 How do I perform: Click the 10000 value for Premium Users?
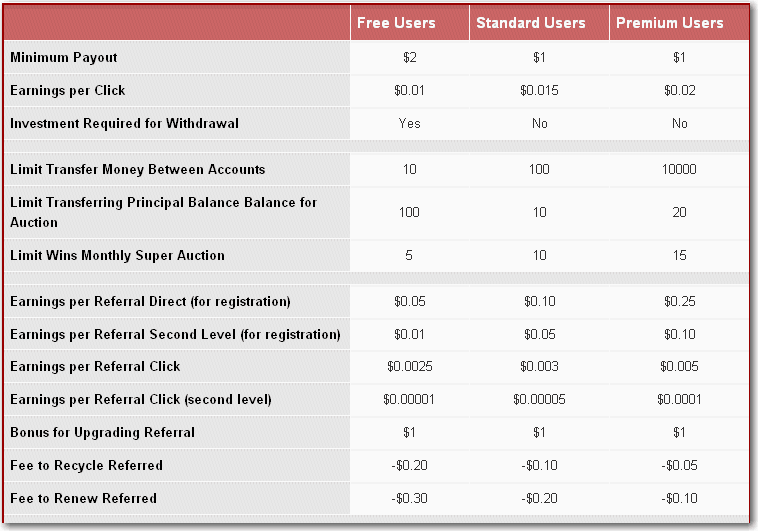coord(679,169)
